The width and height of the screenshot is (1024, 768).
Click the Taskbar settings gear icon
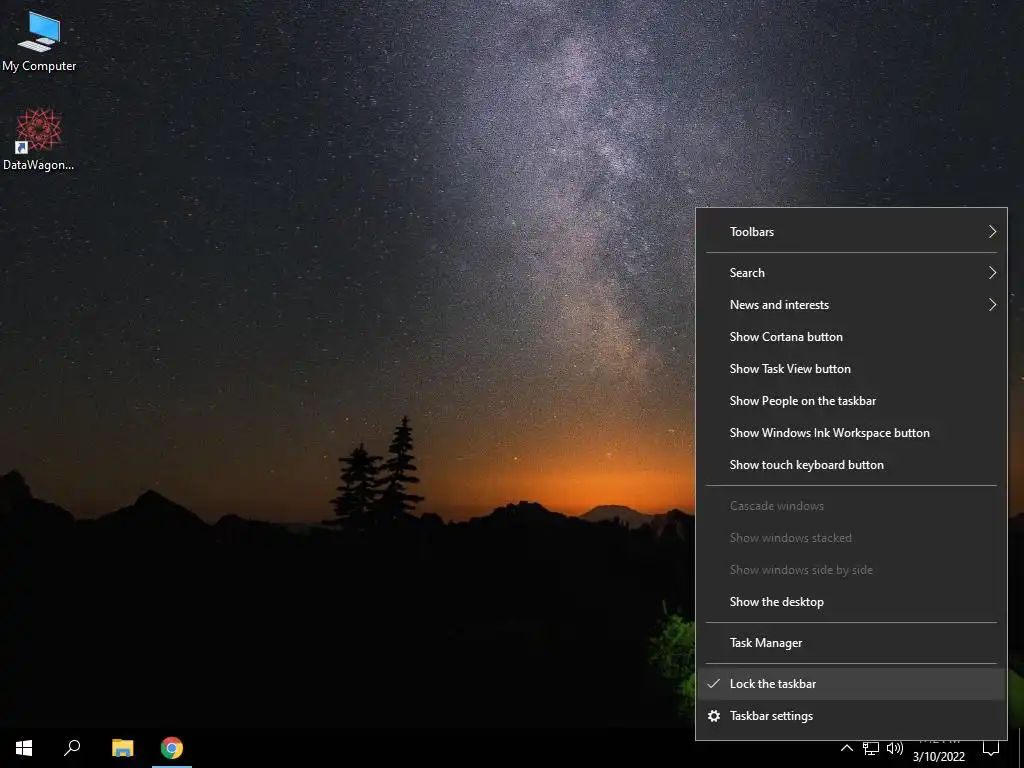click(714, 716)
